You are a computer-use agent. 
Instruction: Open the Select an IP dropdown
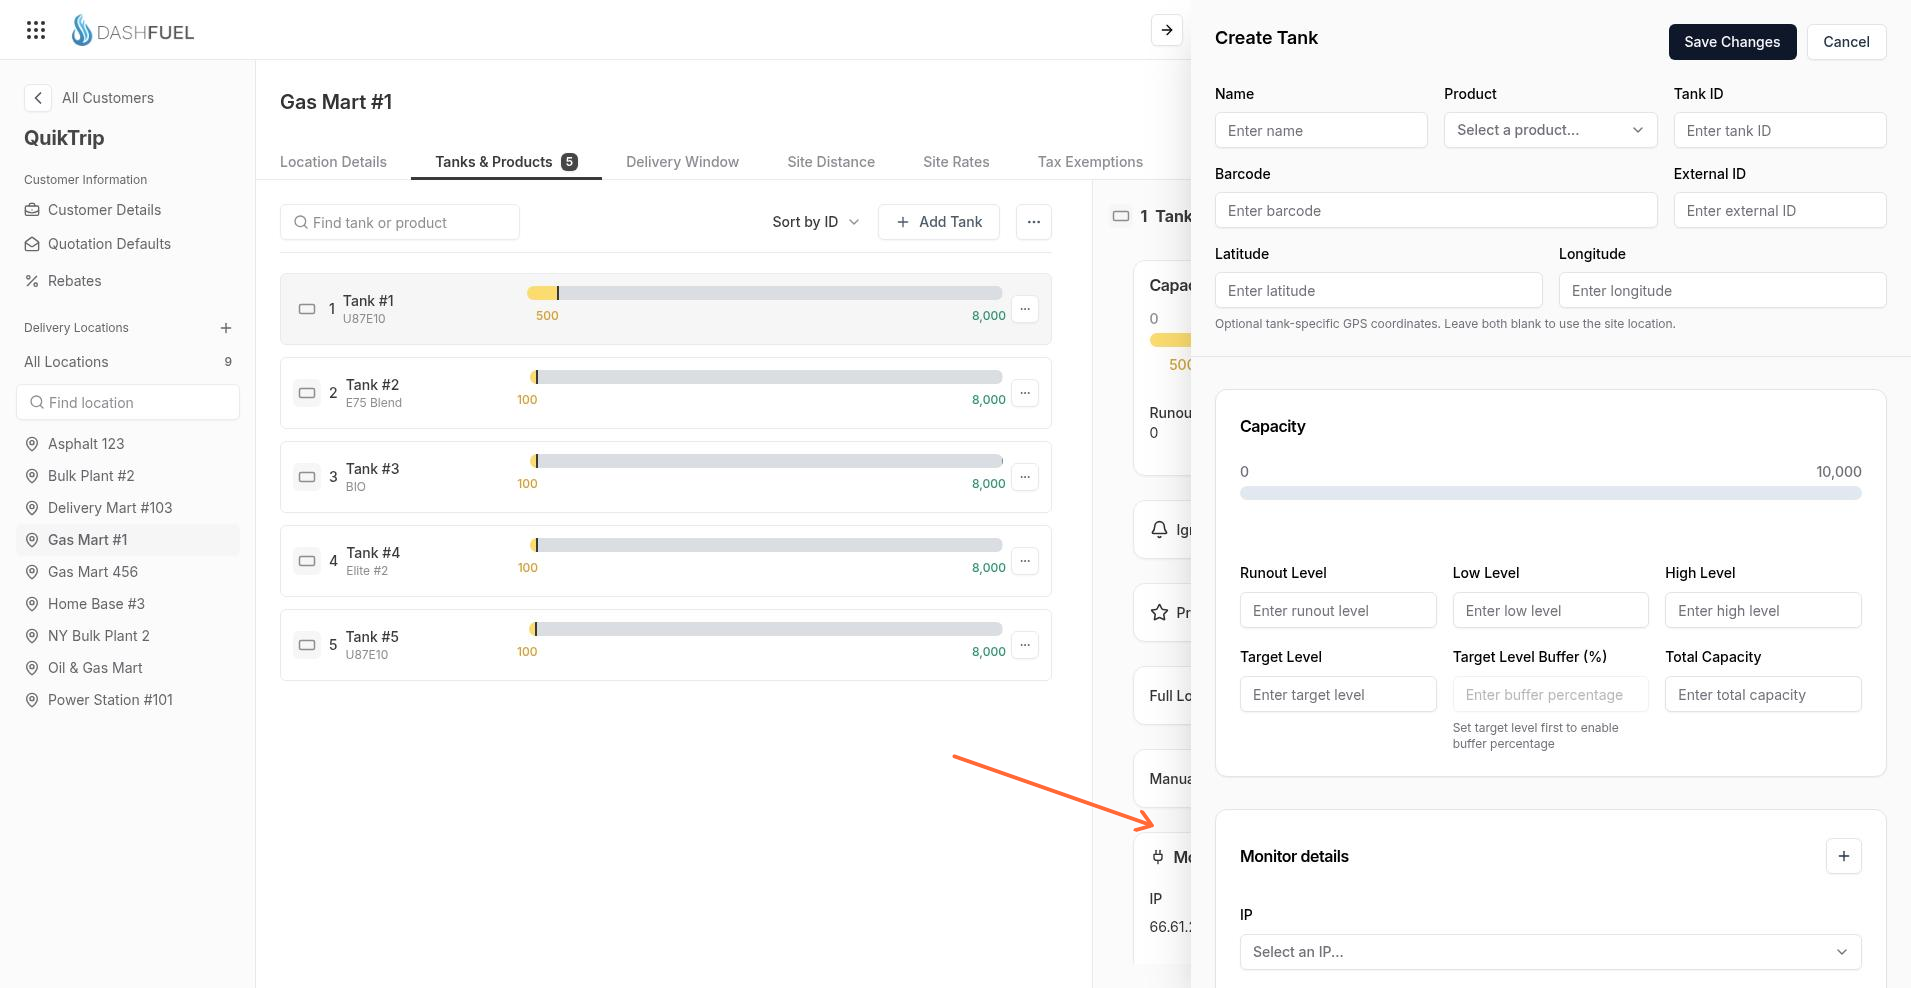coord(1550,952)
